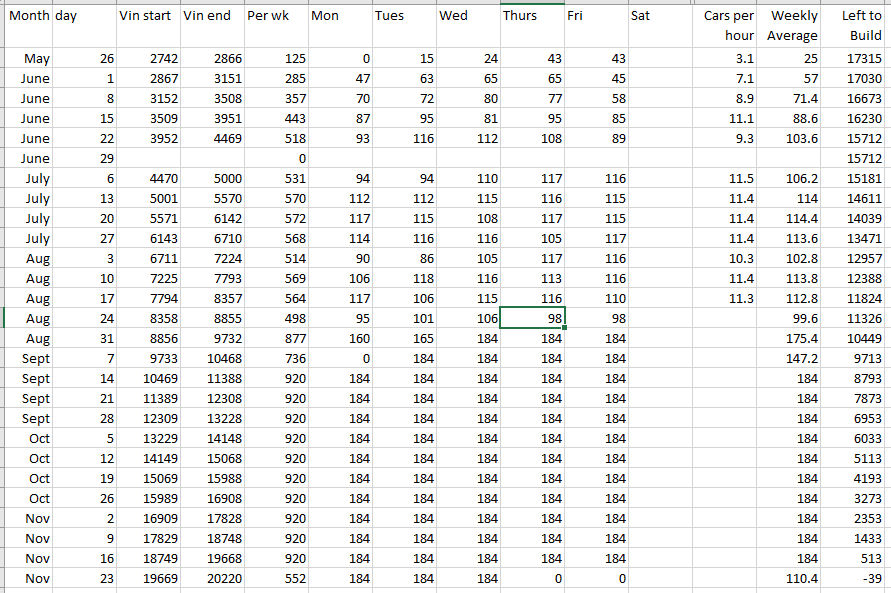Click the Vin start cell containing 2742

tap(147, 59)
